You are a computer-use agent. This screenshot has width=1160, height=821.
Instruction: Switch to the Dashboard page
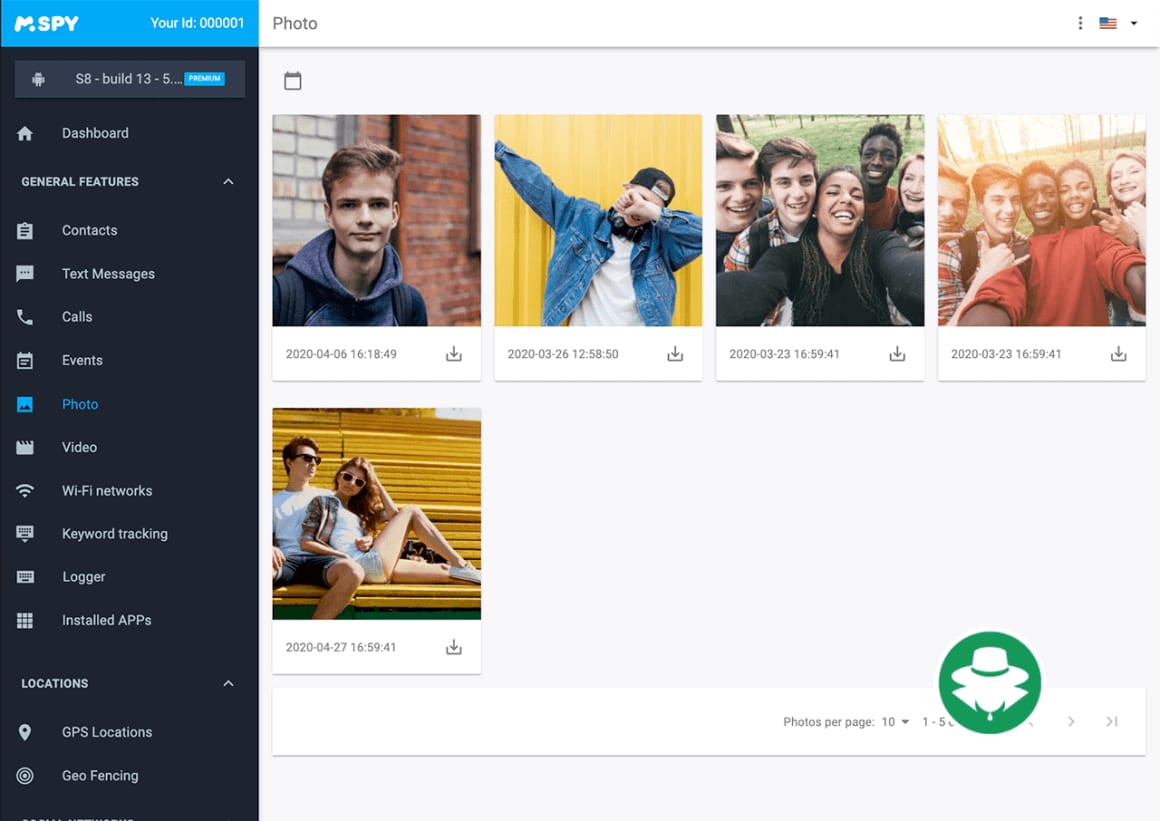point(95,132)
